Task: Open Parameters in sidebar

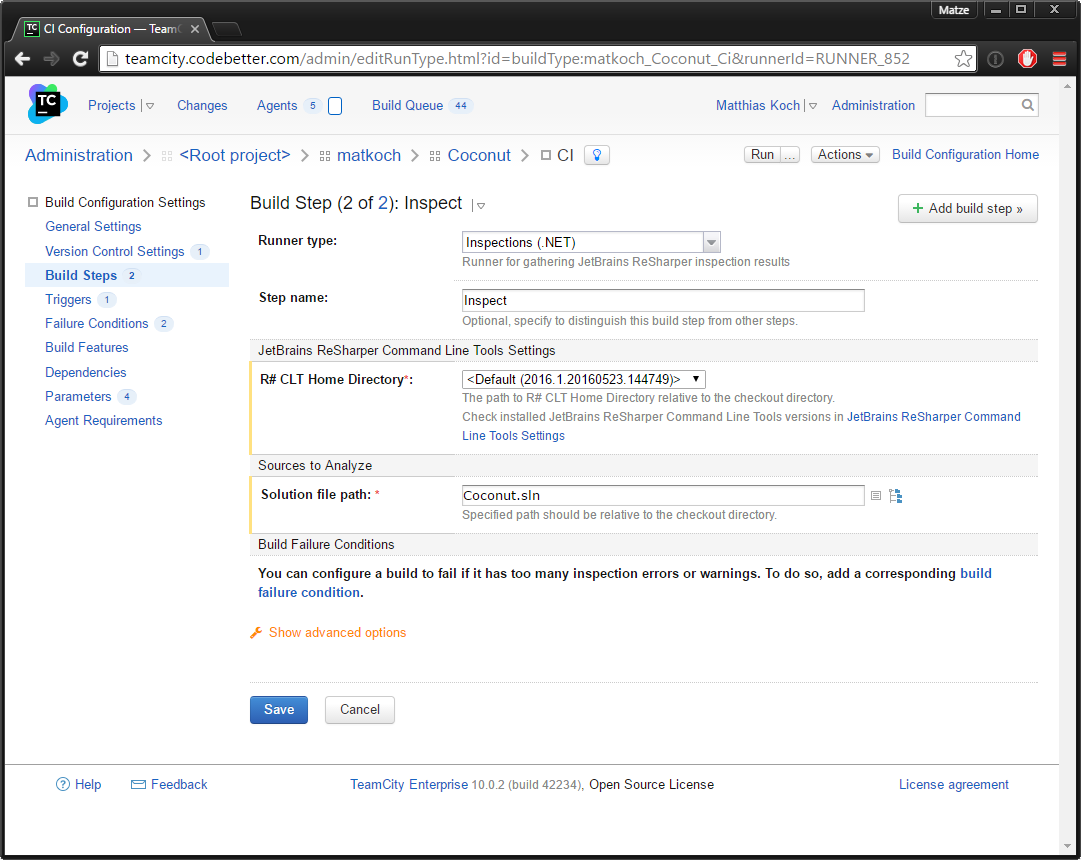Action: tap(78, 397)
